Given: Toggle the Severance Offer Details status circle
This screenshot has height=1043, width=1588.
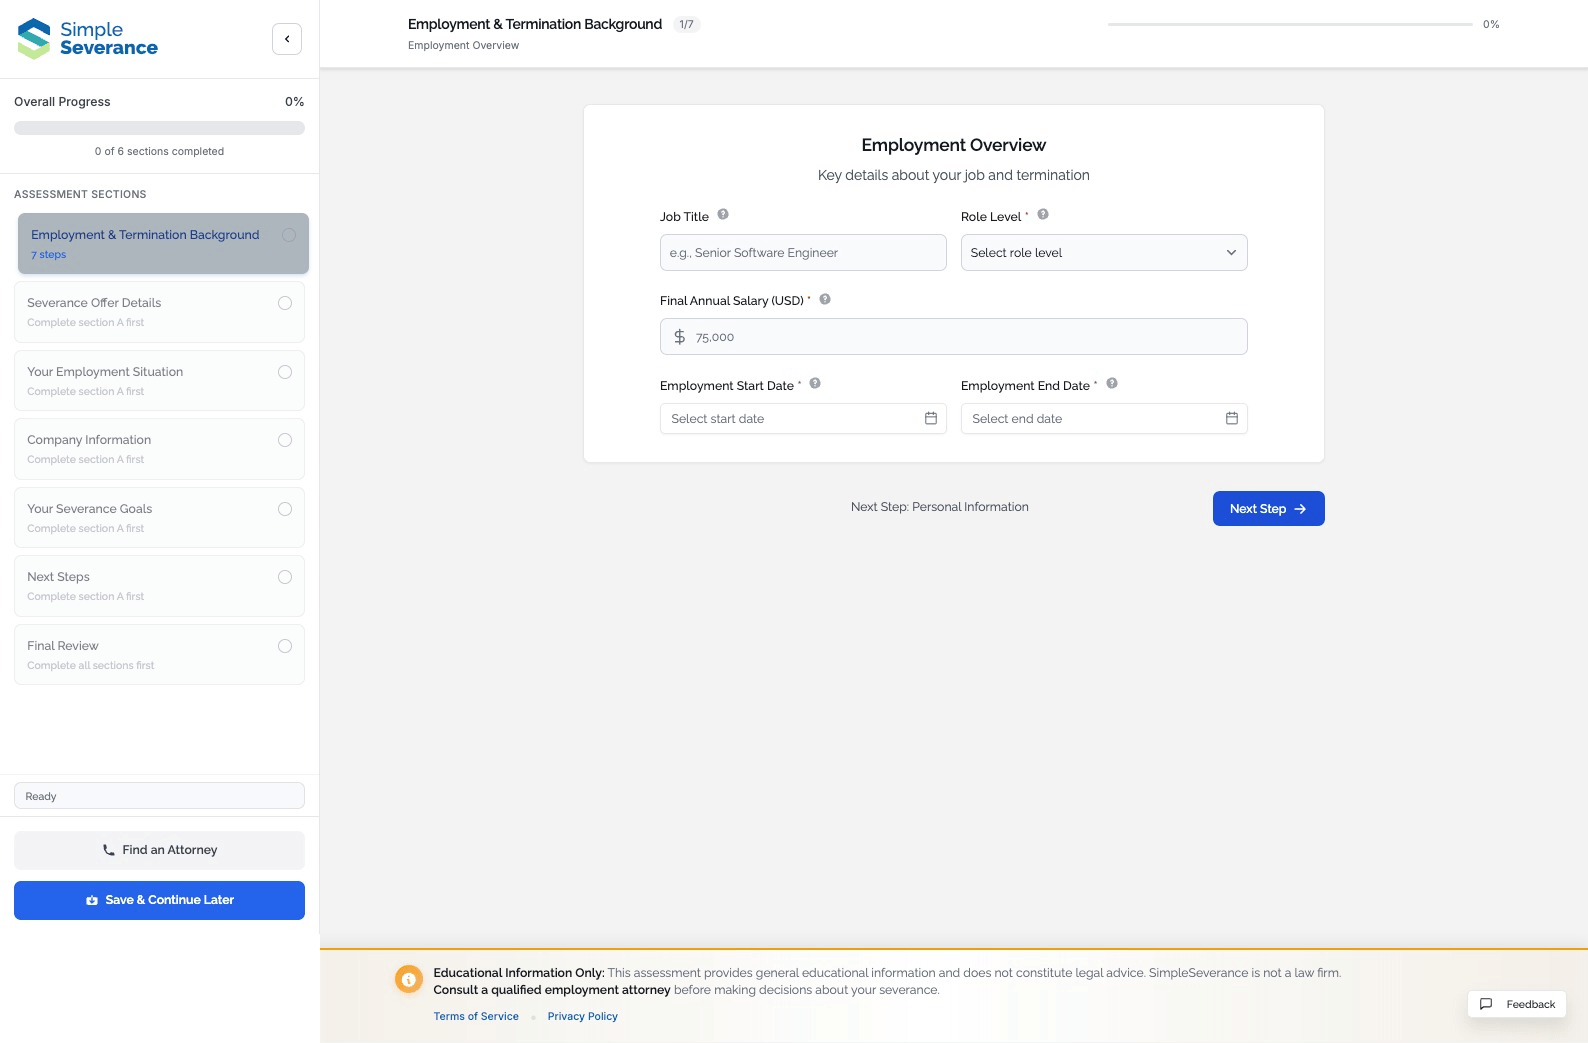Looking at the screenshot, I should pyautogui.click(x=285, y=303).
